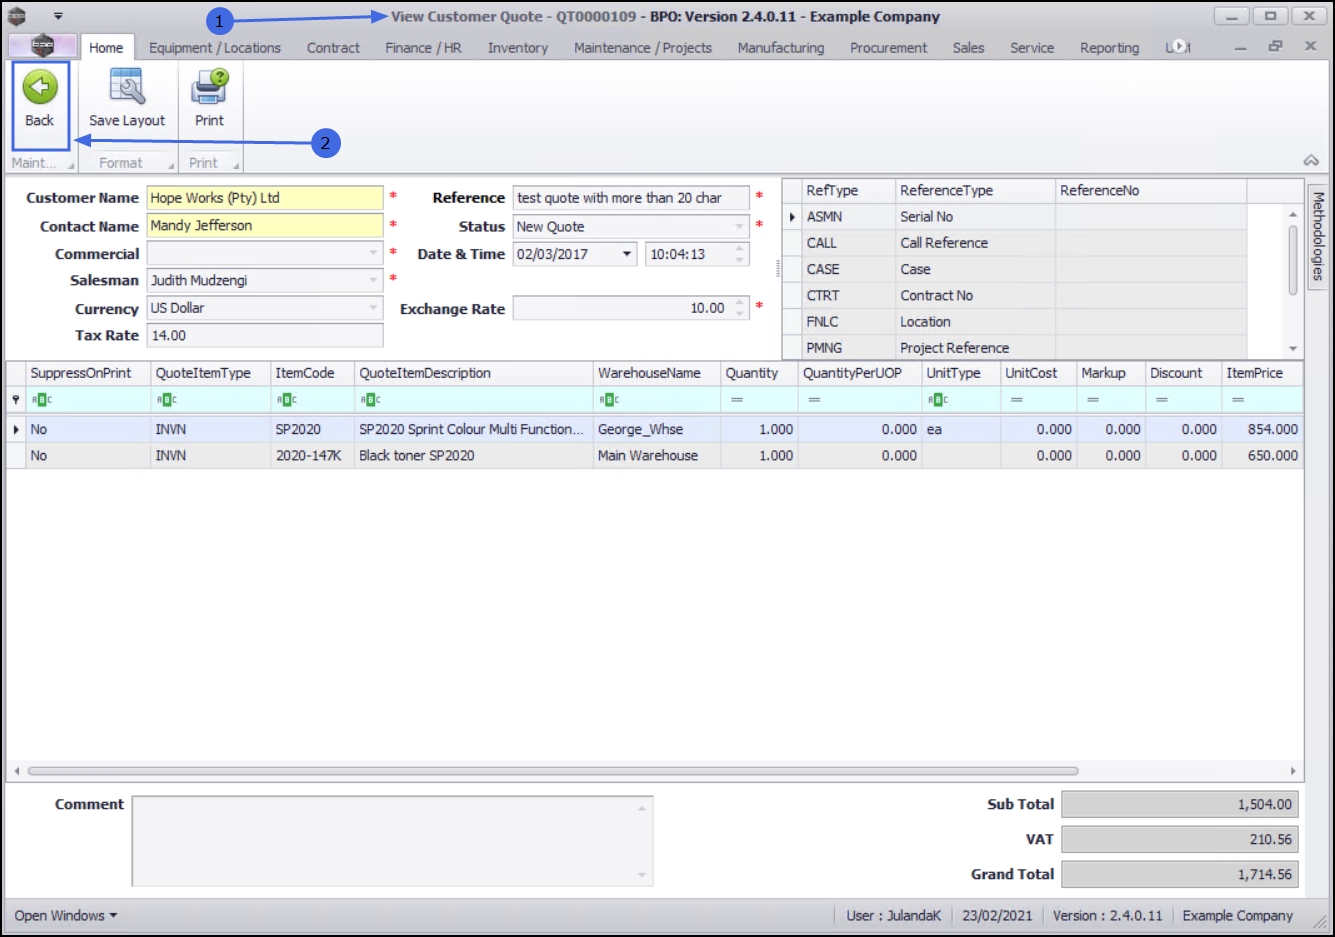Click the green Back arrow button

tap(40, 89)
